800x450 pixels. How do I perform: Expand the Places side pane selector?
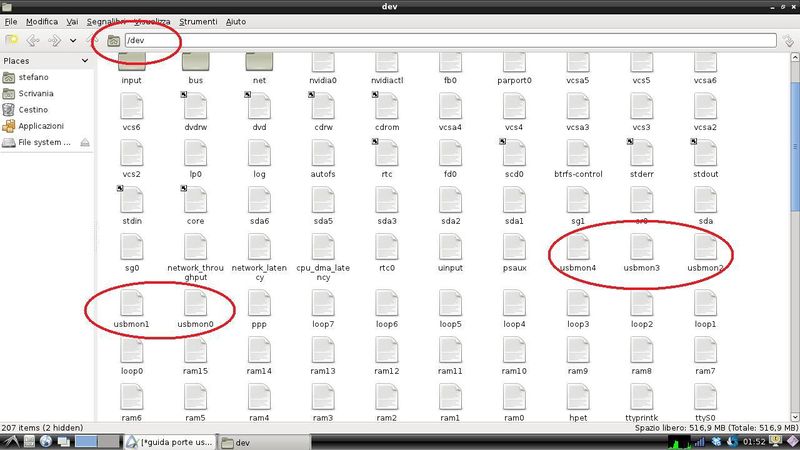point(85,61)
